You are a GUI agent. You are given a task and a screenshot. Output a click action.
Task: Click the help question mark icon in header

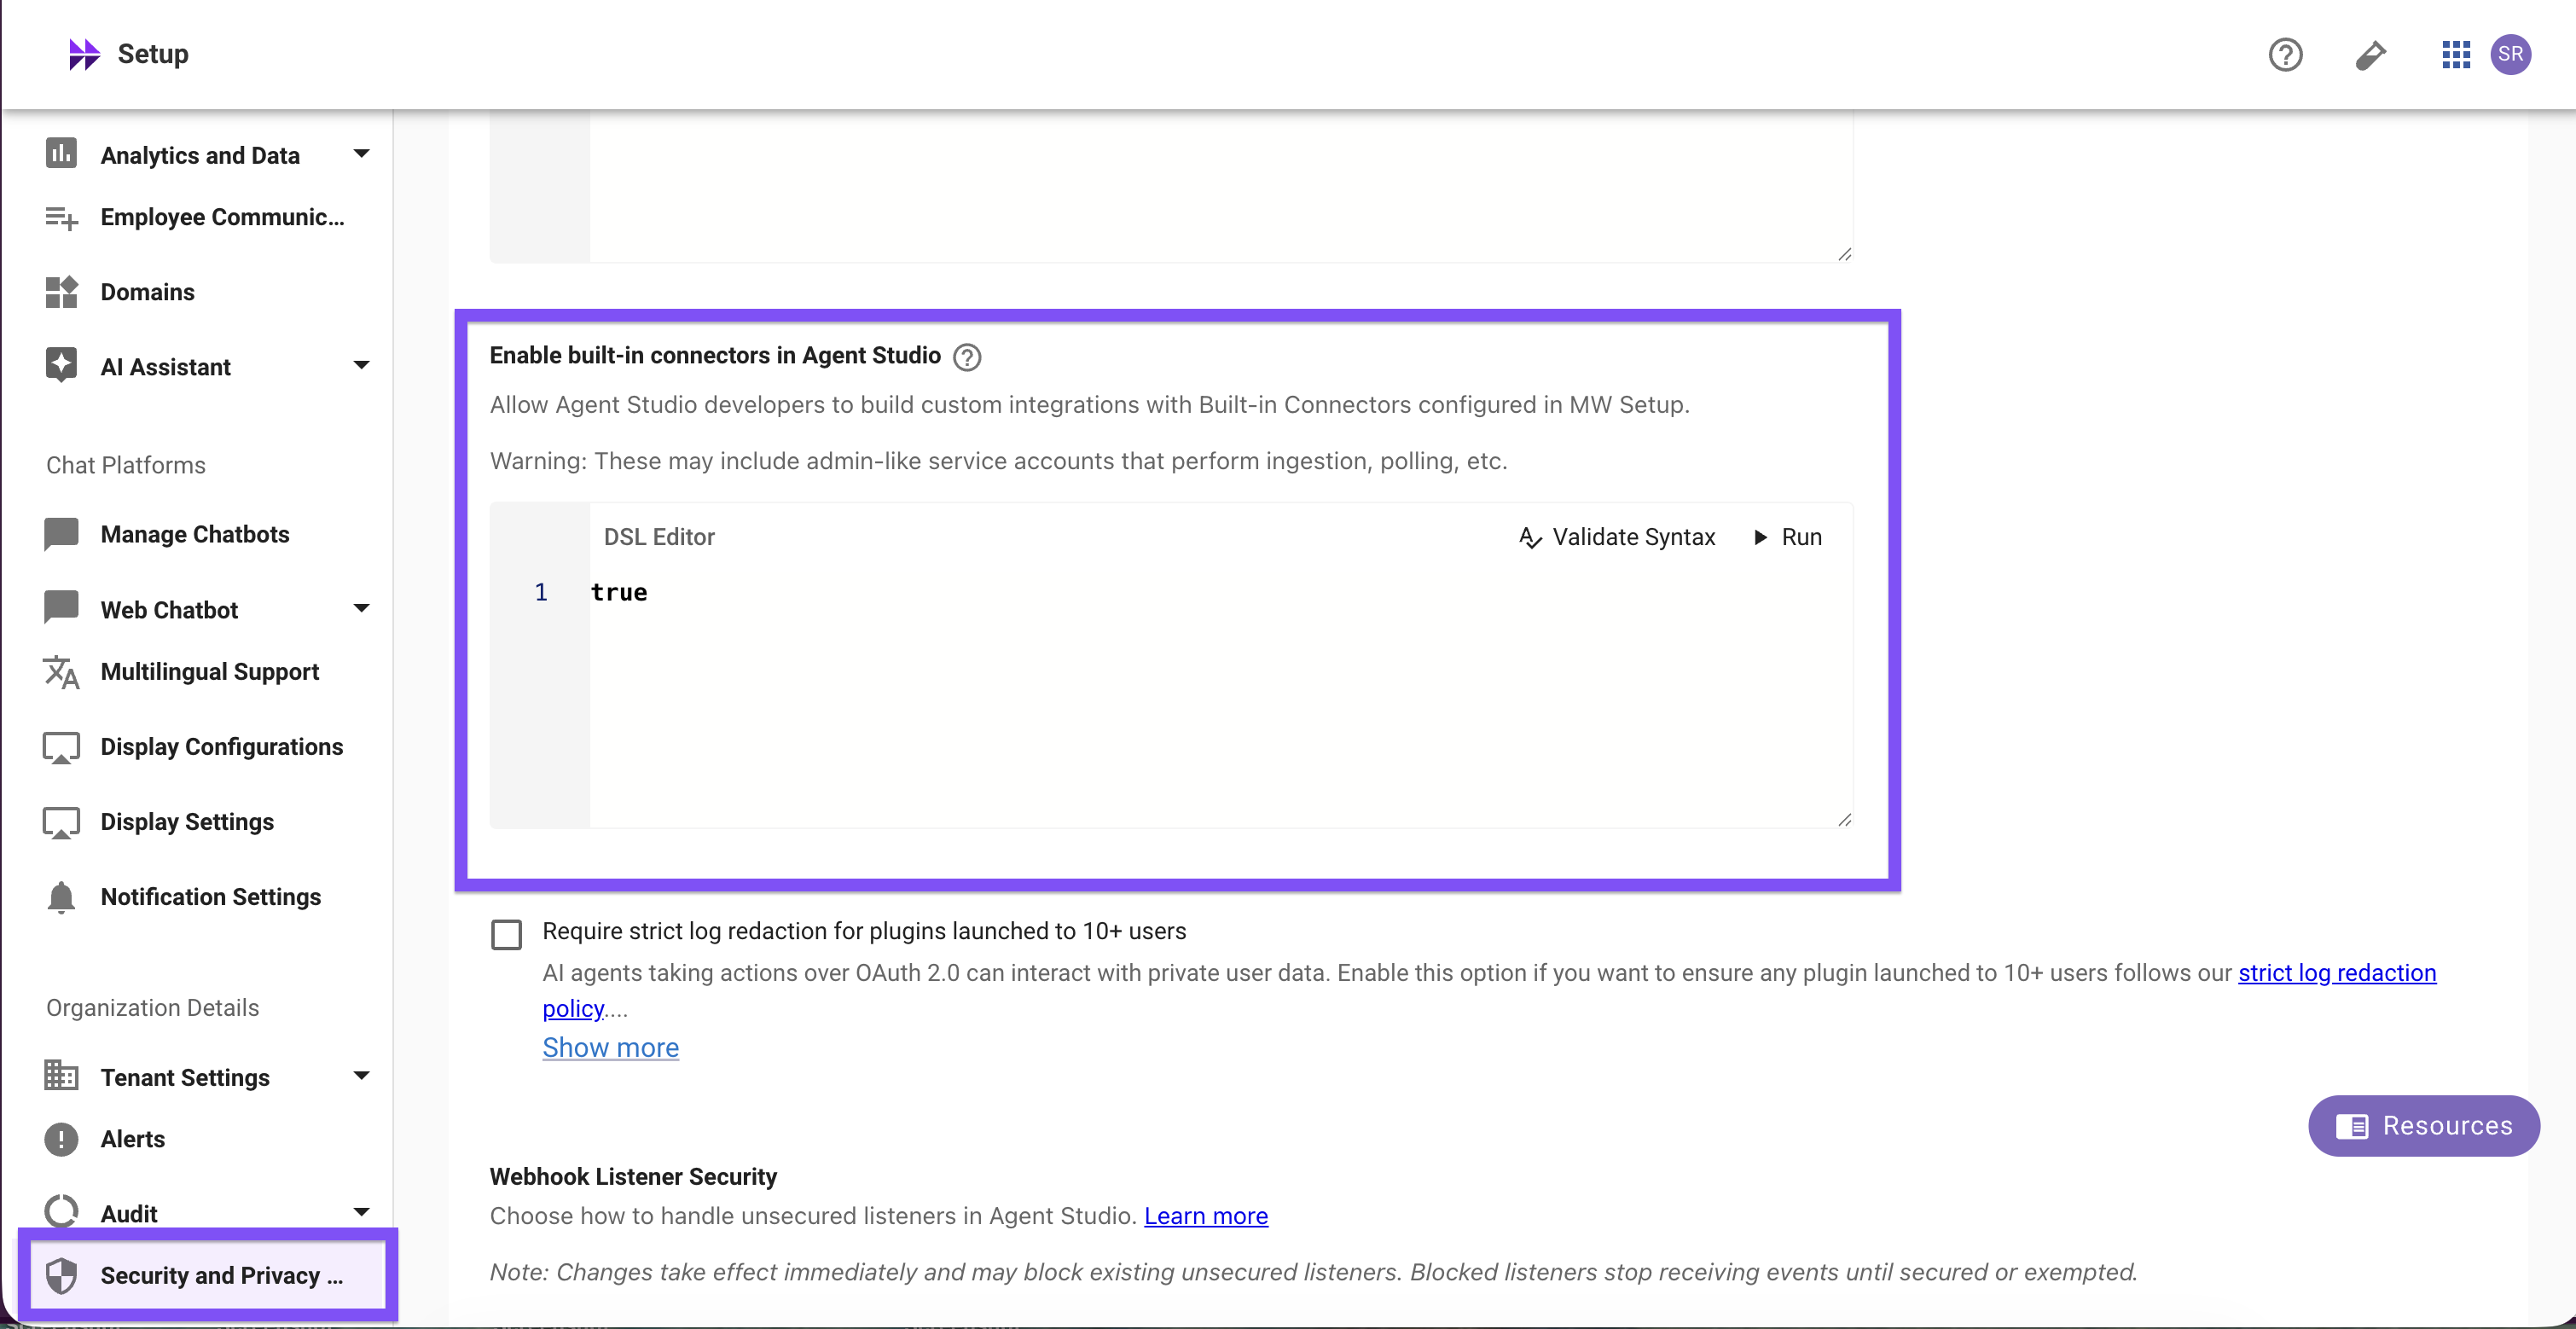point(2285,54)
